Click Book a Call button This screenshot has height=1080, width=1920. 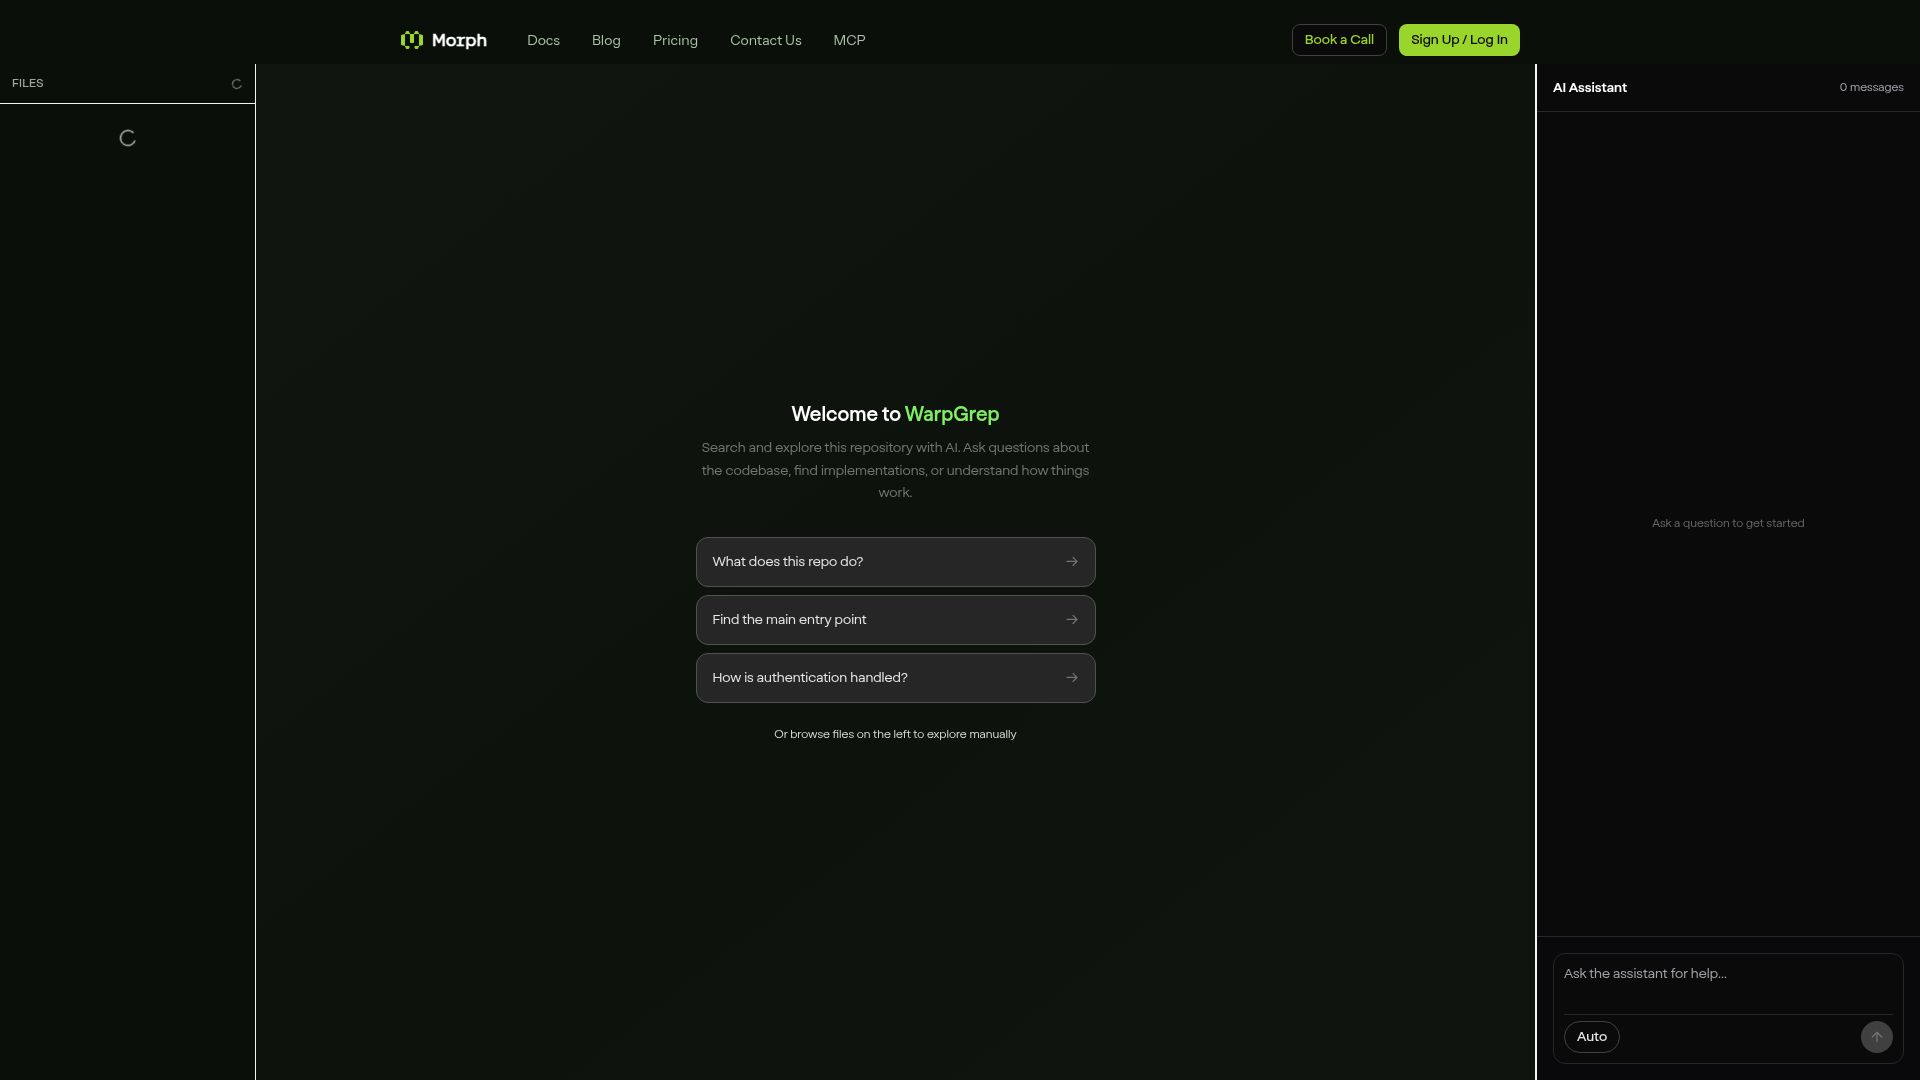pos(1339,40)
